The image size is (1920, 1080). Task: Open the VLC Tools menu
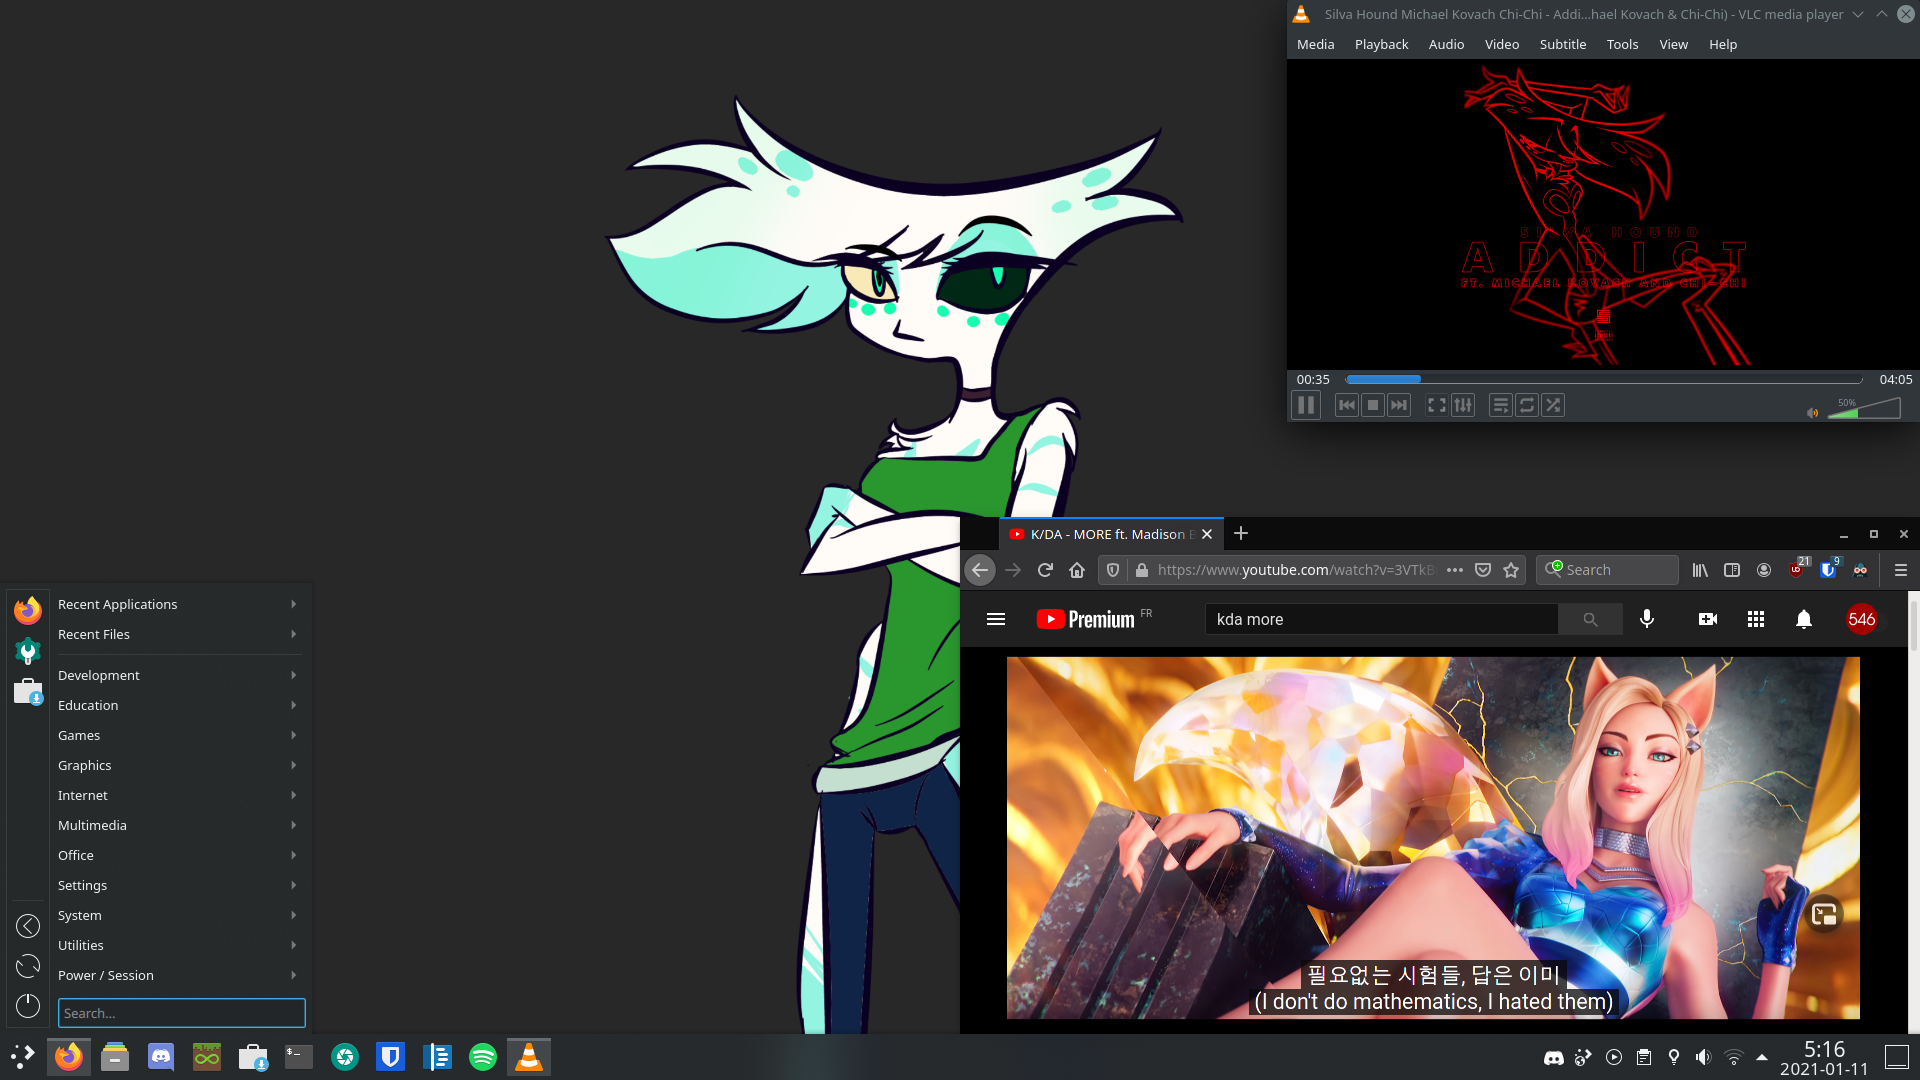[x=1622, y=44]
